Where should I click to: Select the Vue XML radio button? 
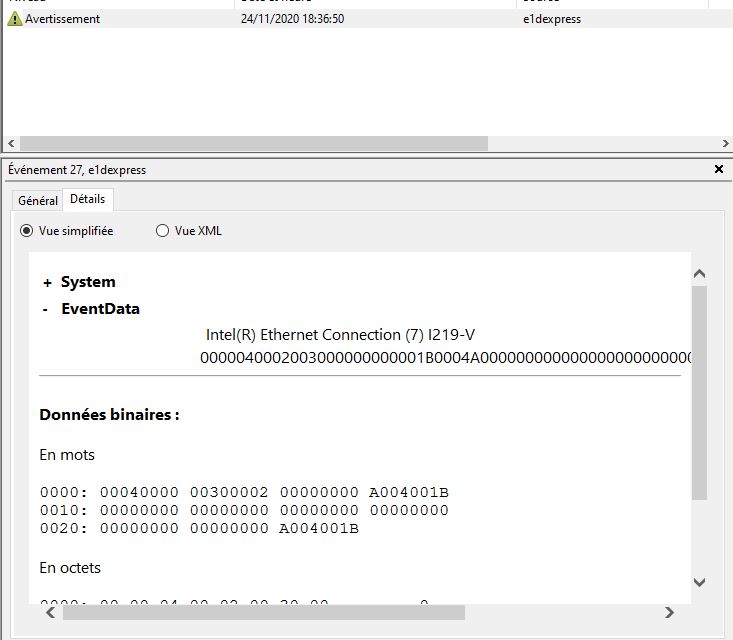[162, 231]
